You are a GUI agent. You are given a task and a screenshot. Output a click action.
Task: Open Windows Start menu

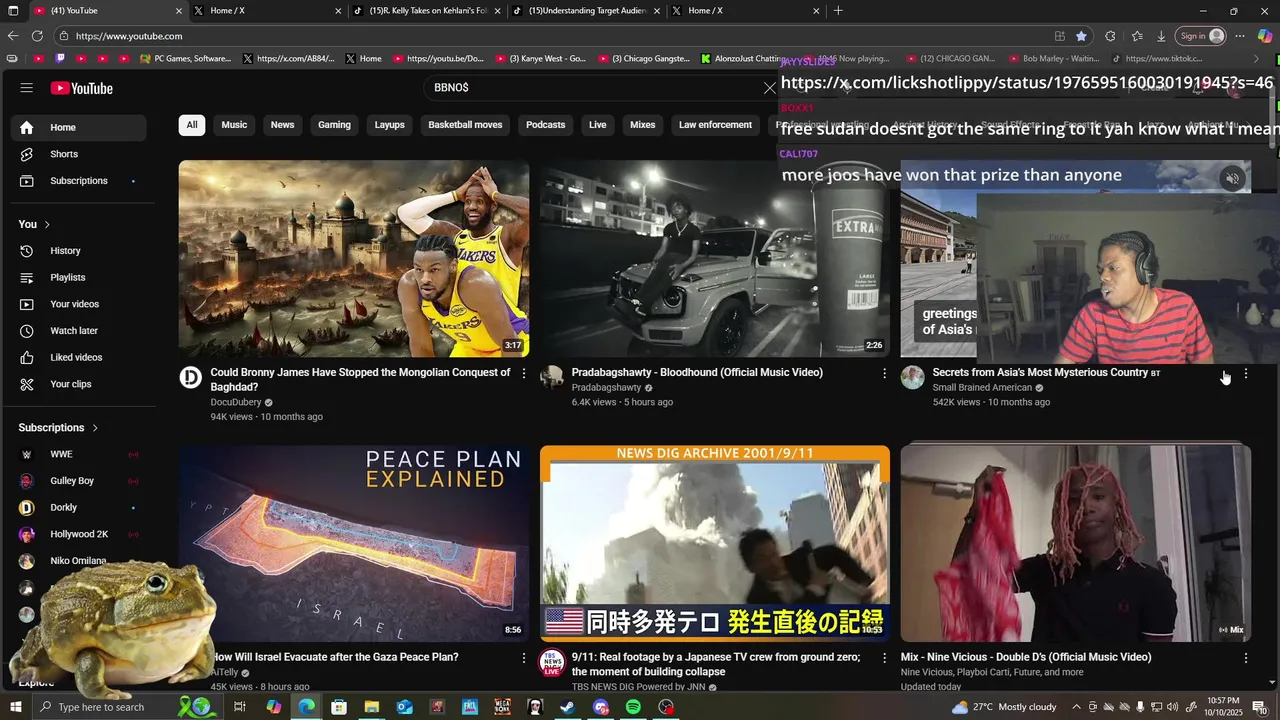click(15, 707)
